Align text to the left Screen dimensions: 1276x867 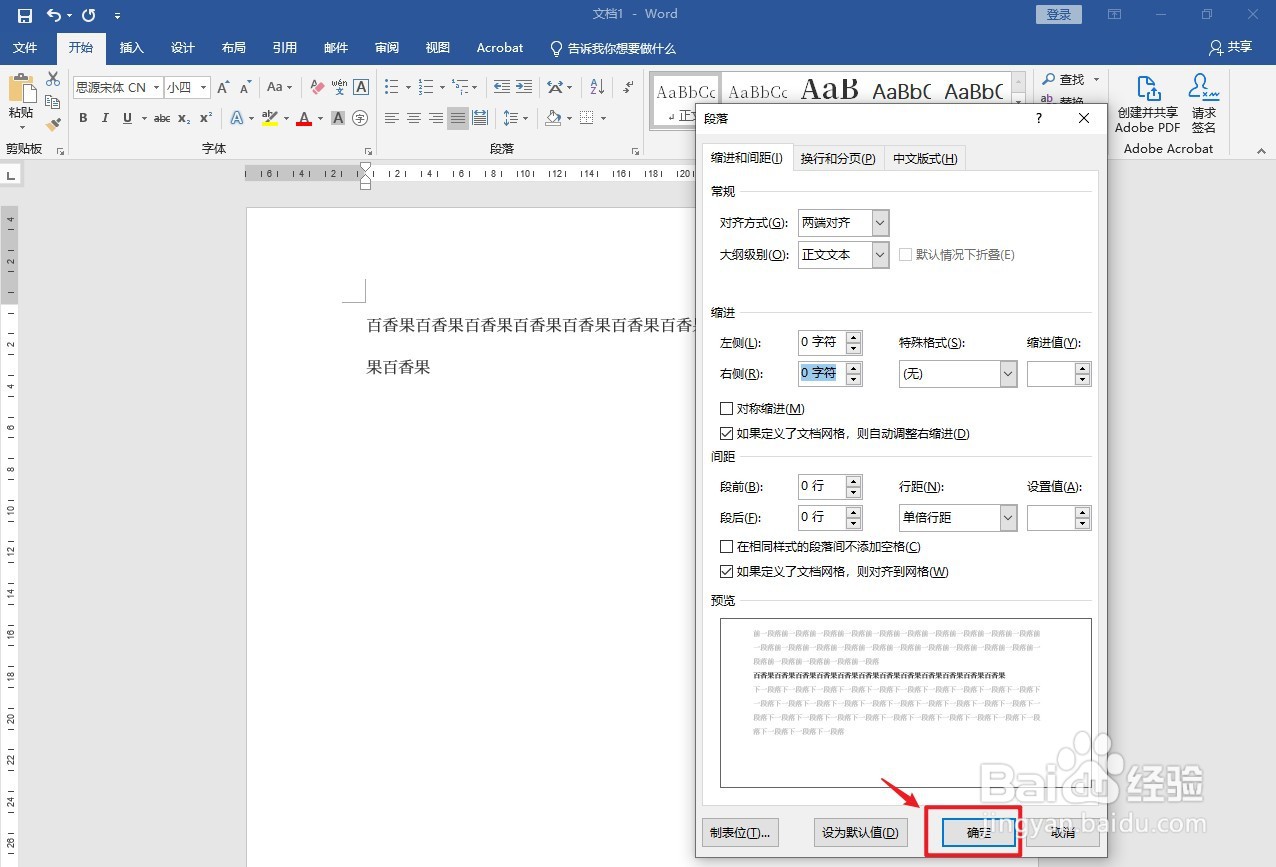point(392,118)
